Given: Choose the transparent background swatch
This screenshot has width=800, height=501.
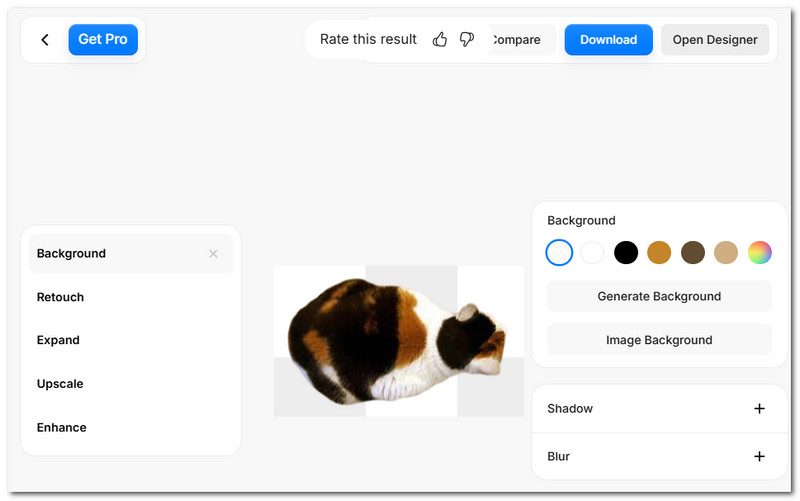Looking at the screenshot, I should pyautogui.click(x=559, y=253).
